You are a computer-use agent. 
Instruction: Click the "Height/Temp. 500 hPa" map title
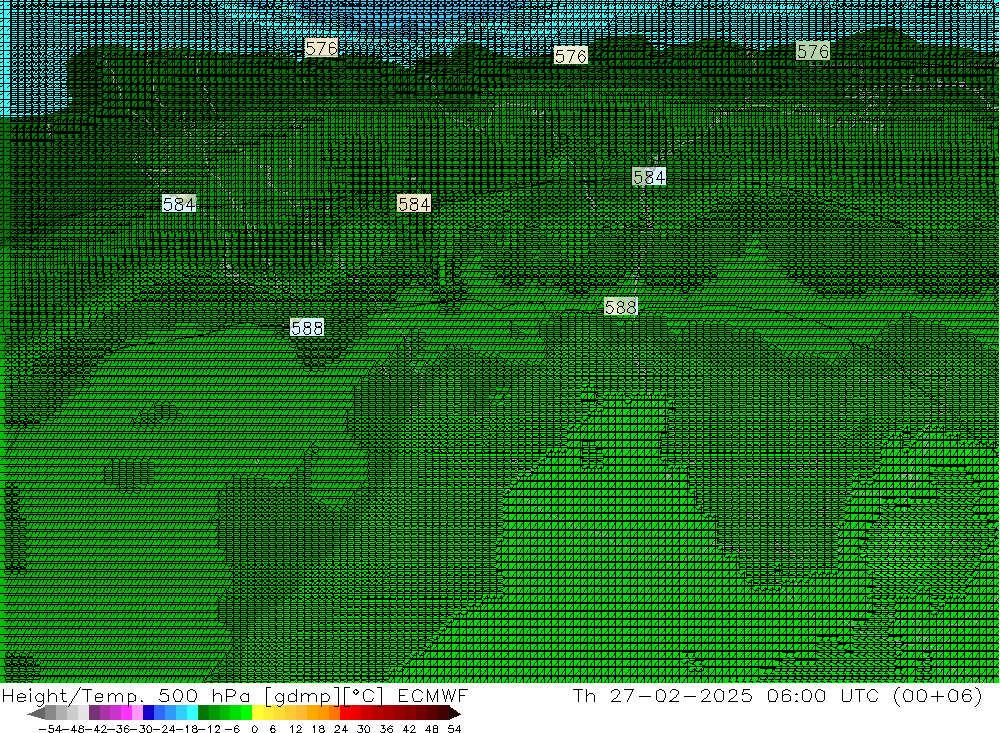pyautogui.click(x=126, y=696)
